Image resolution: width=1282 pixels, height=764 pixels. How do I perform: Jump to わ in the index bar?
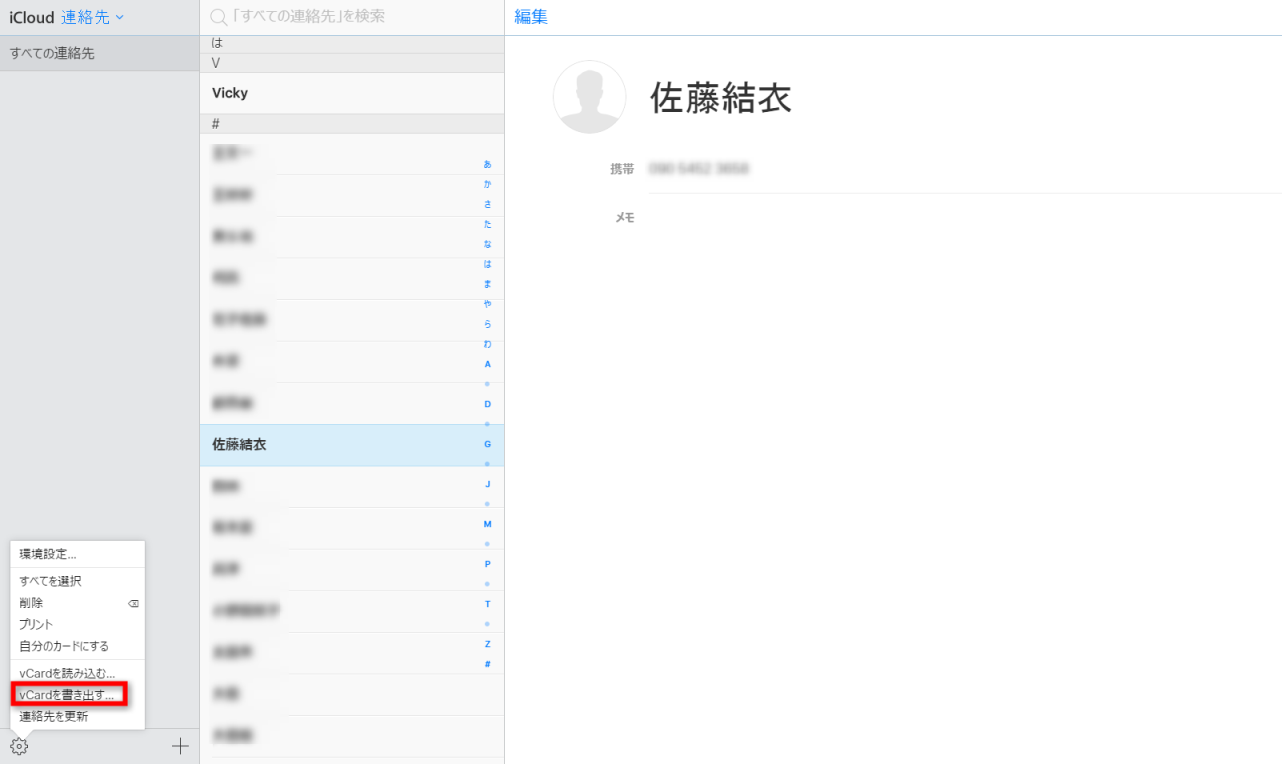(x=487, y=344)
